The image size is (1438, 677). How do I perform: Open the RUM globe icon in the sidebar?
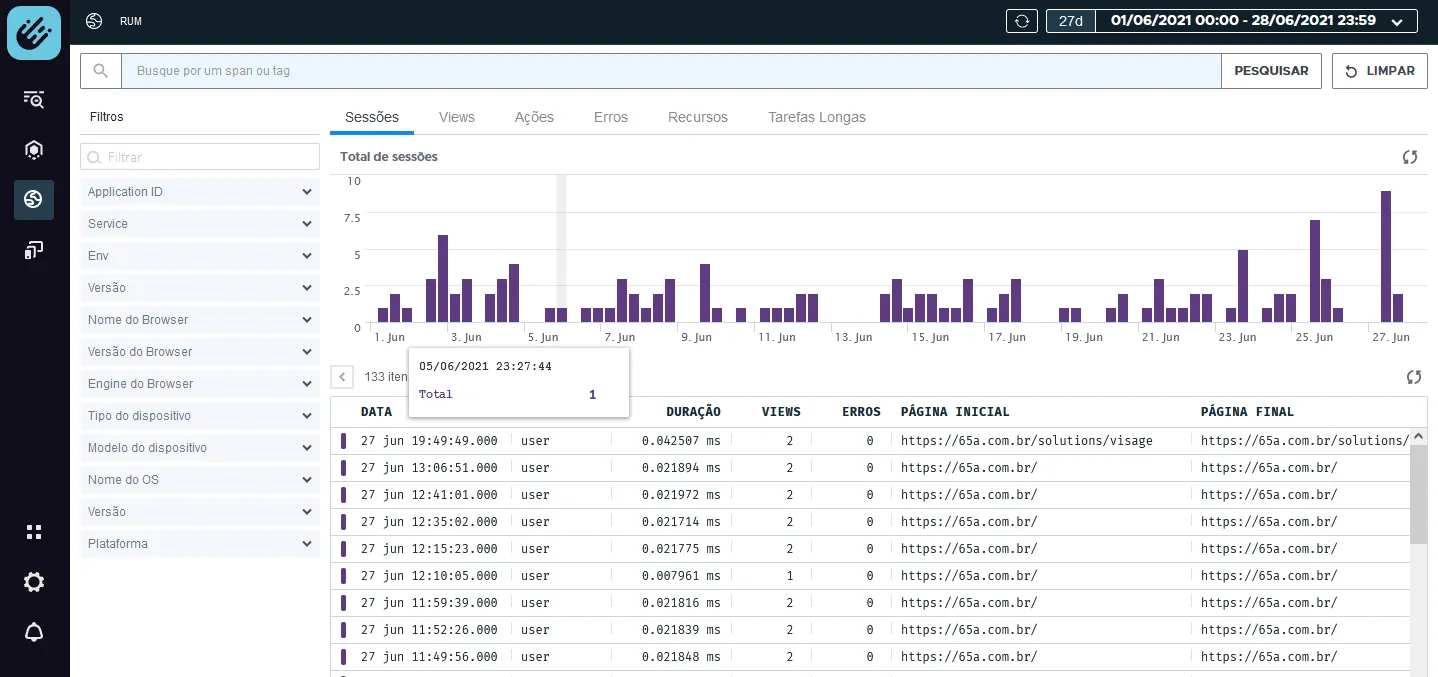[x=34, y=200]
